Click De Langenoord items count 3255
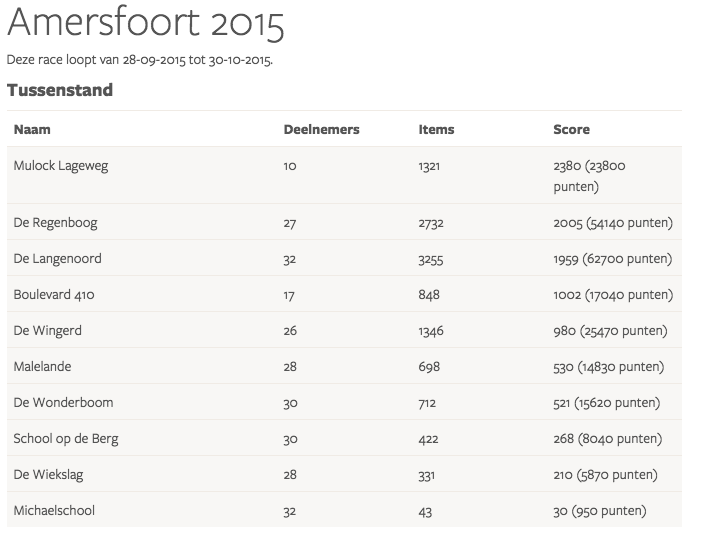 pos(430,259)
